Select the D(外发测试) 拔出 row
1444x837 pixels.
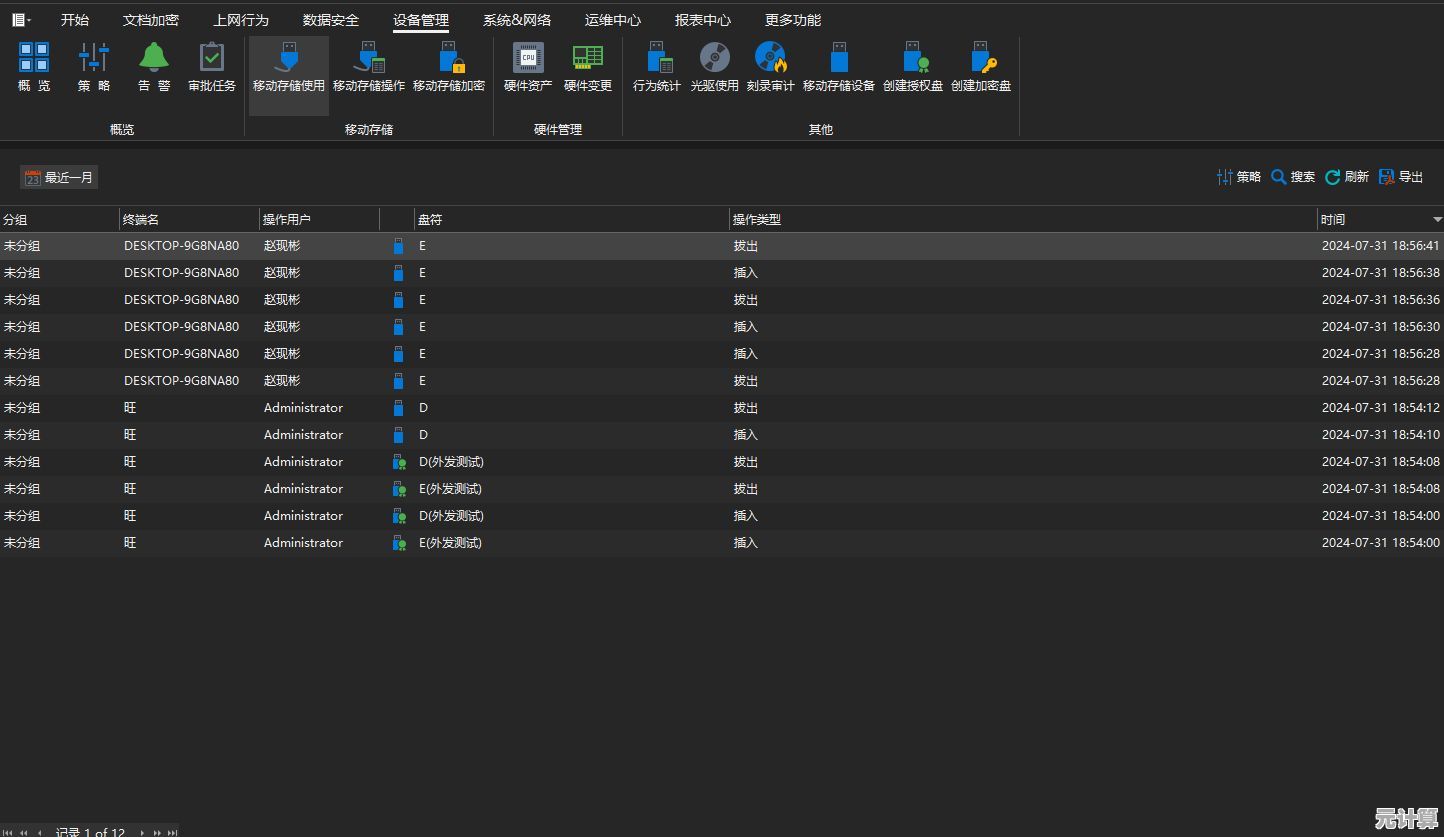pyautogui.click(x=600, y=462)
